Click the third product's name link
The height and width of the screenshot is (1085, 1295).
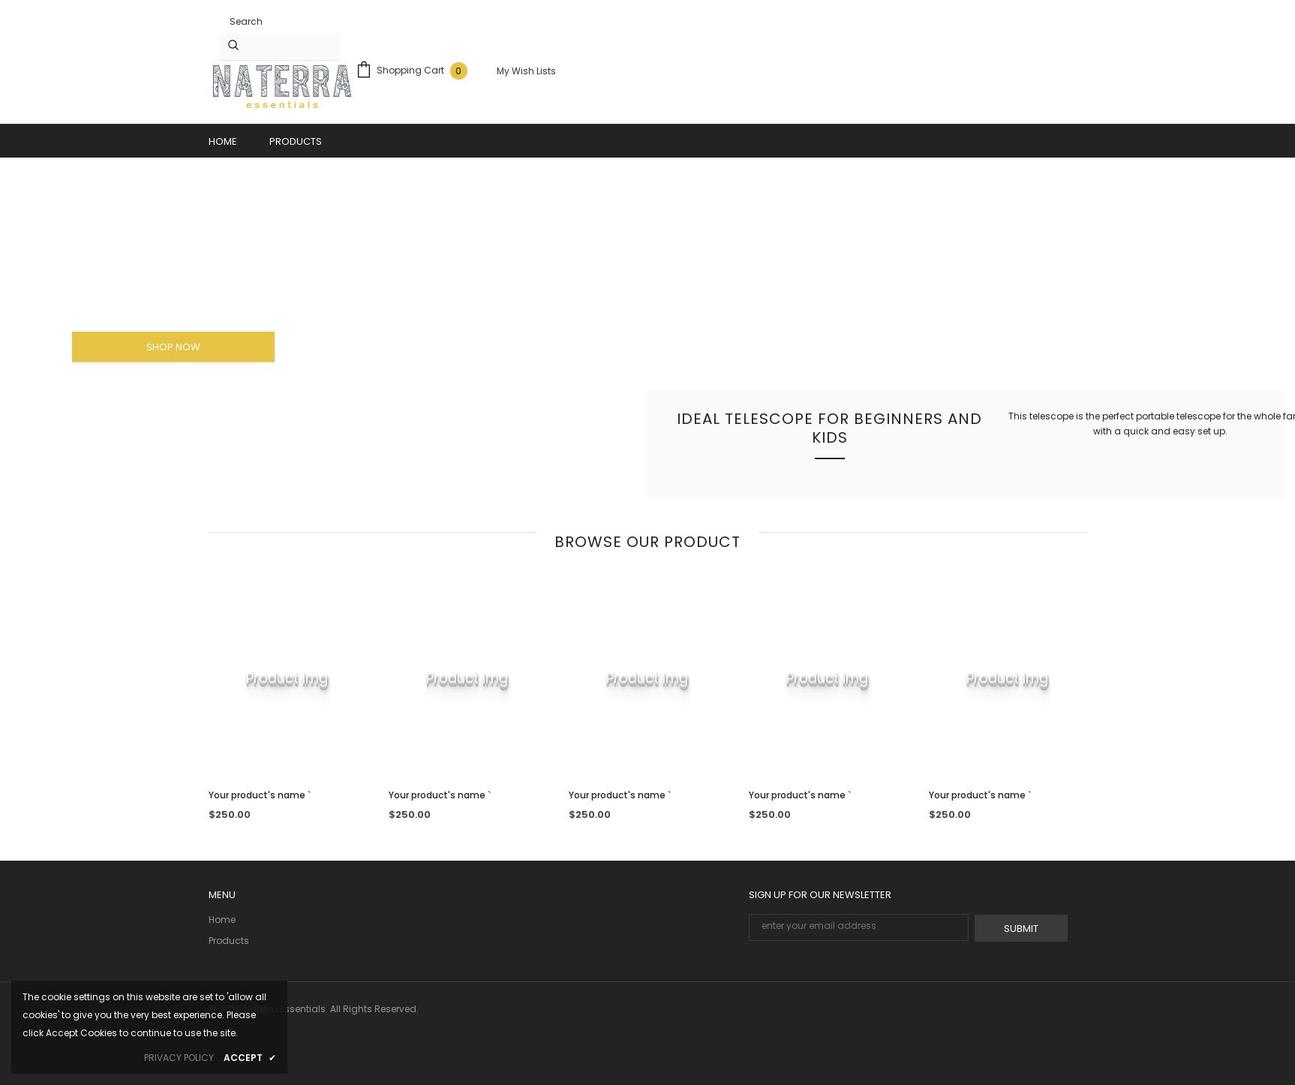[619, 794]
